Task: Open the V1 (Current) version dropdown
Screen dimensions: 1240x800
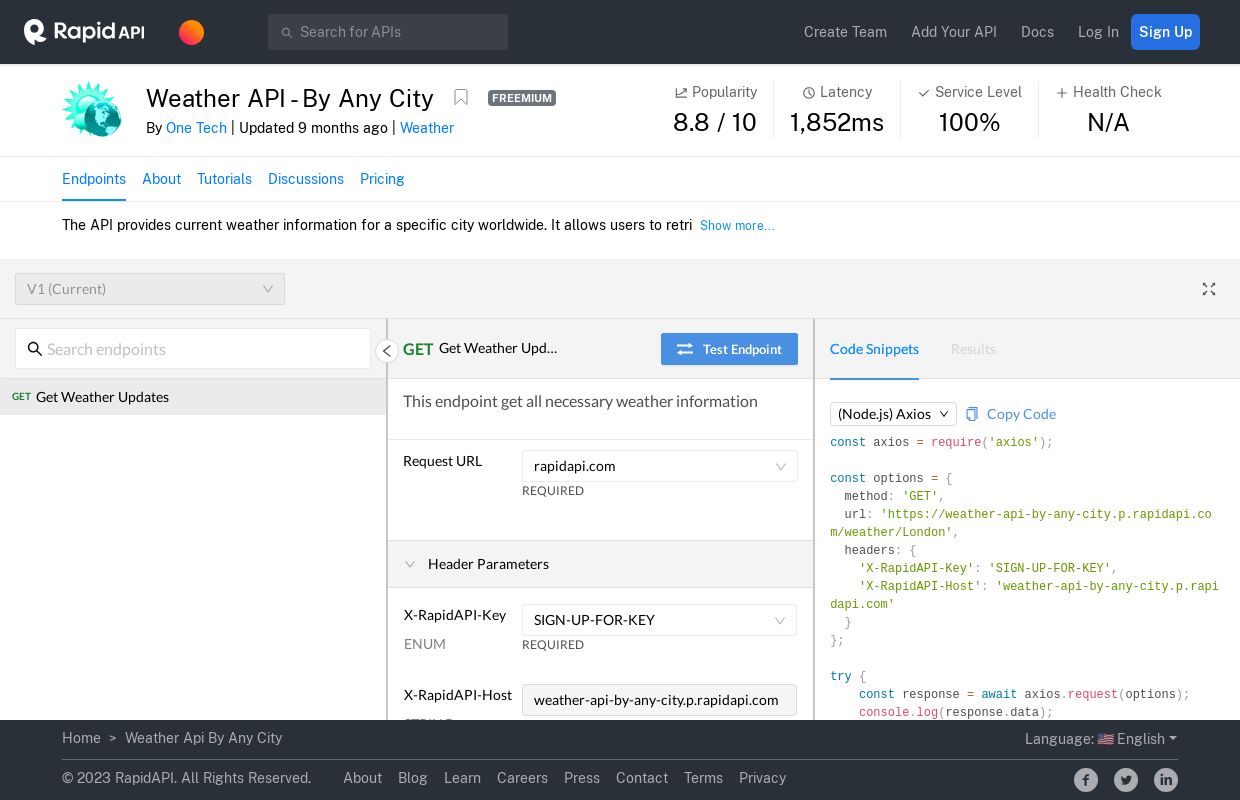Action: 150,289
